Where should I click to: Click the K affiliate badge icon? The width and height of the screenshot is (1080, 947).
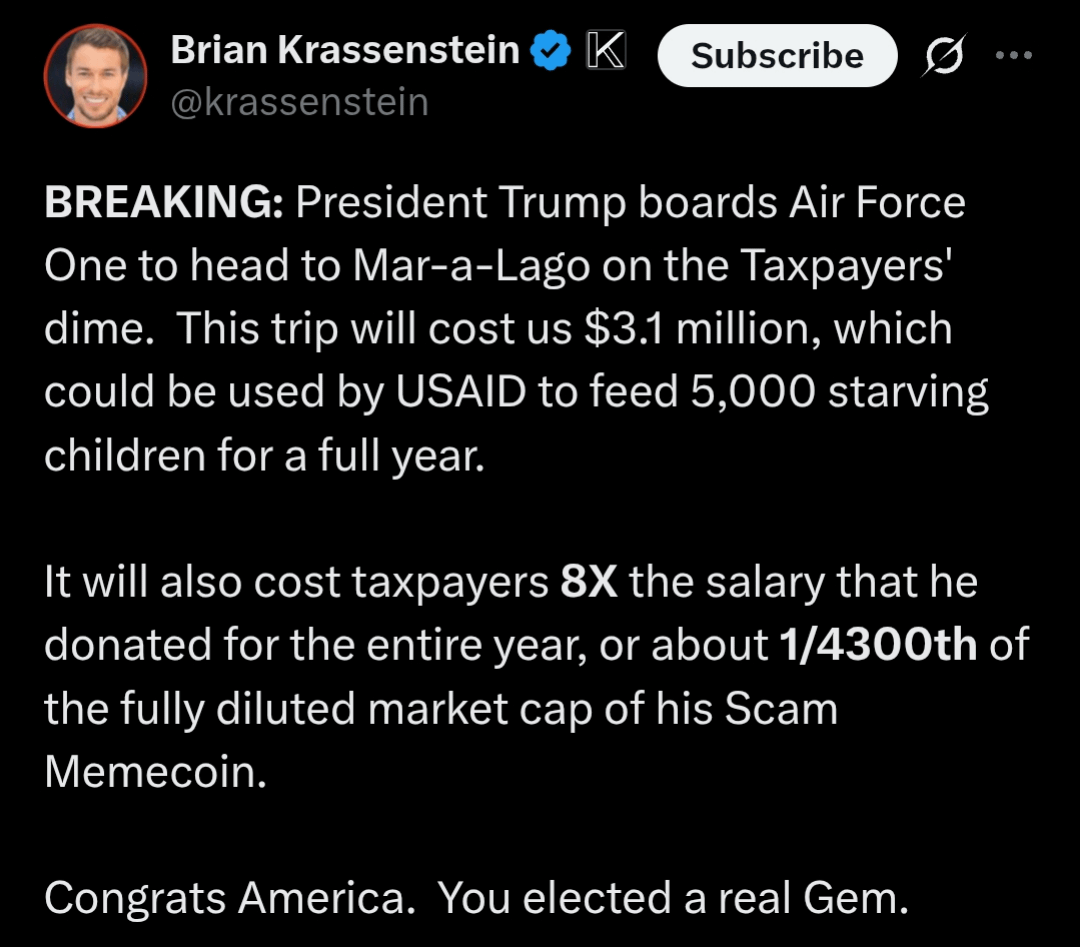point(606,50)
